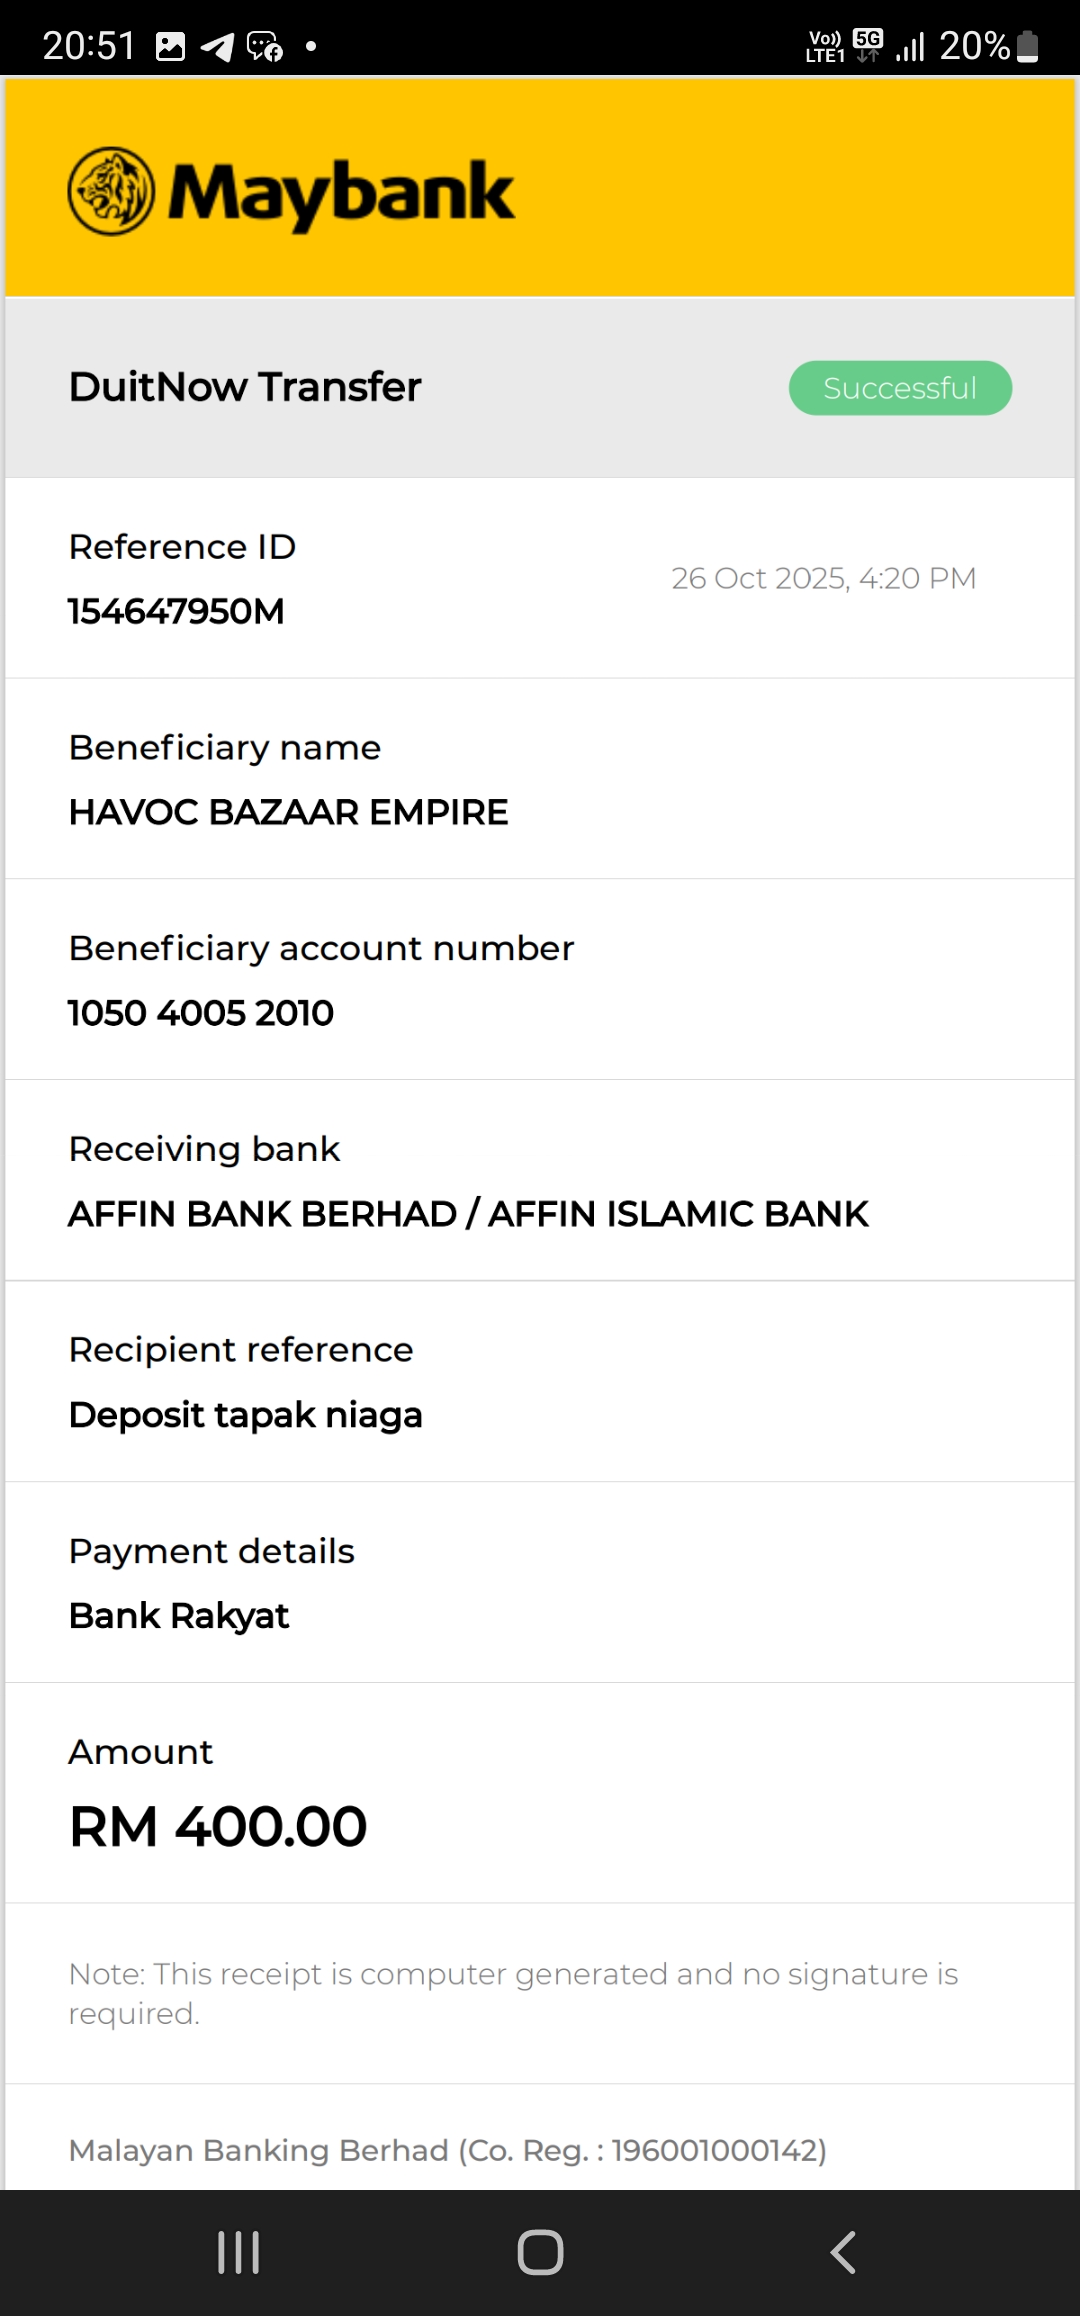Open recent apps navigation button
This screenshot has height=2316, width=1080.
pos(239,2252)
